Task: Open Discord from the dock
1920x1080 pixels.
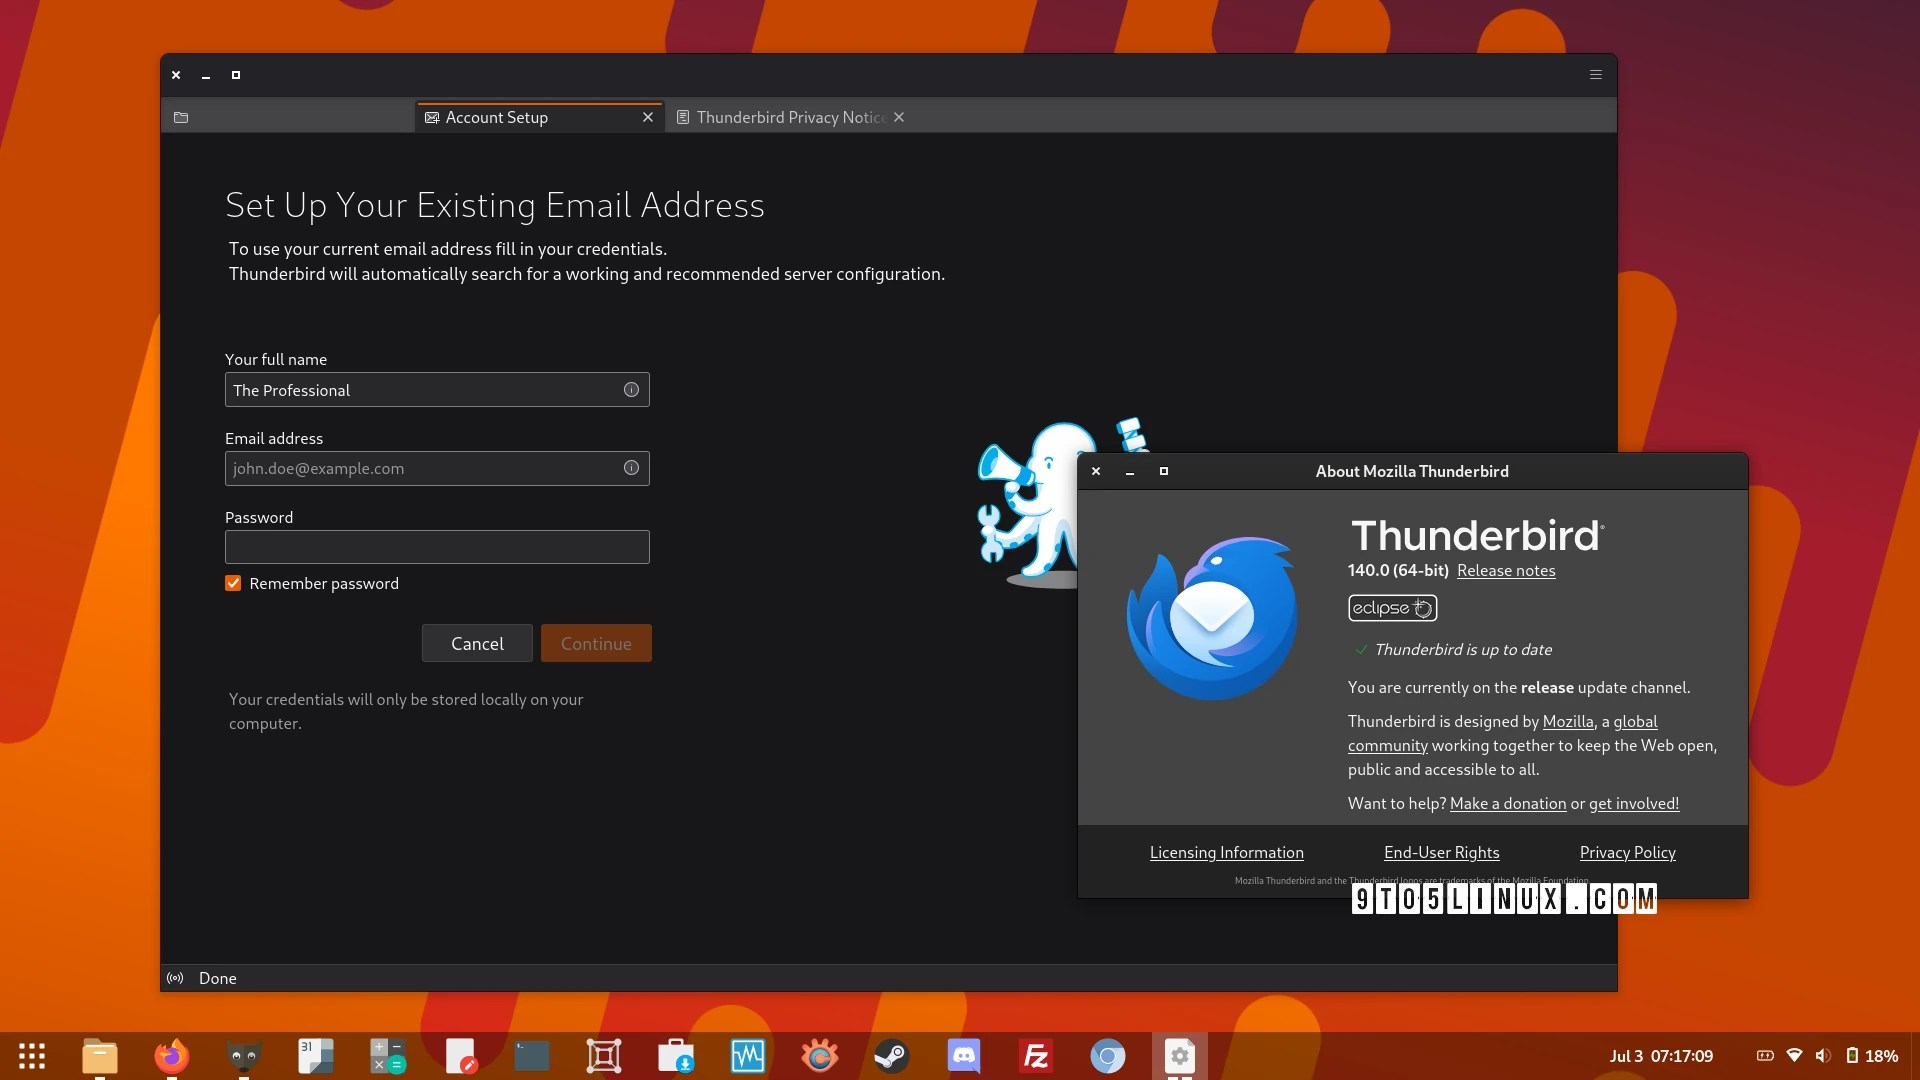Action: coord(963,1056)
